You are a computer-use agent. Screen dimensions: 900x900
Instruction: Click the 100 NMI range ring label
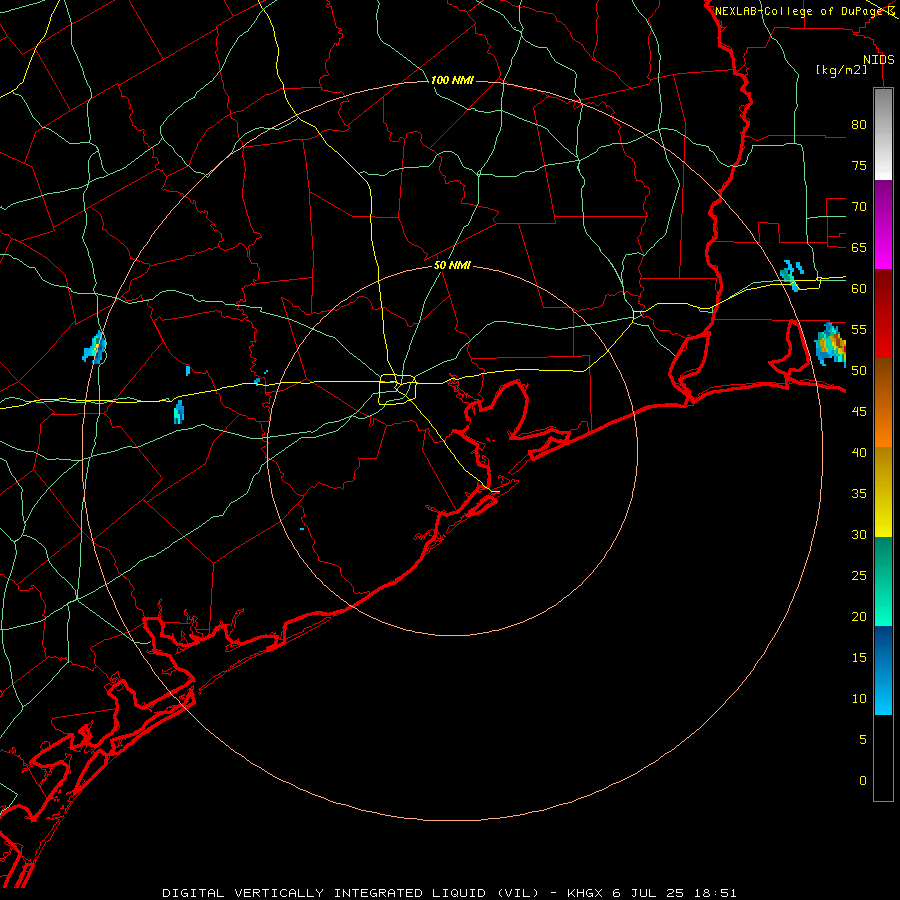tap(452, 80)
